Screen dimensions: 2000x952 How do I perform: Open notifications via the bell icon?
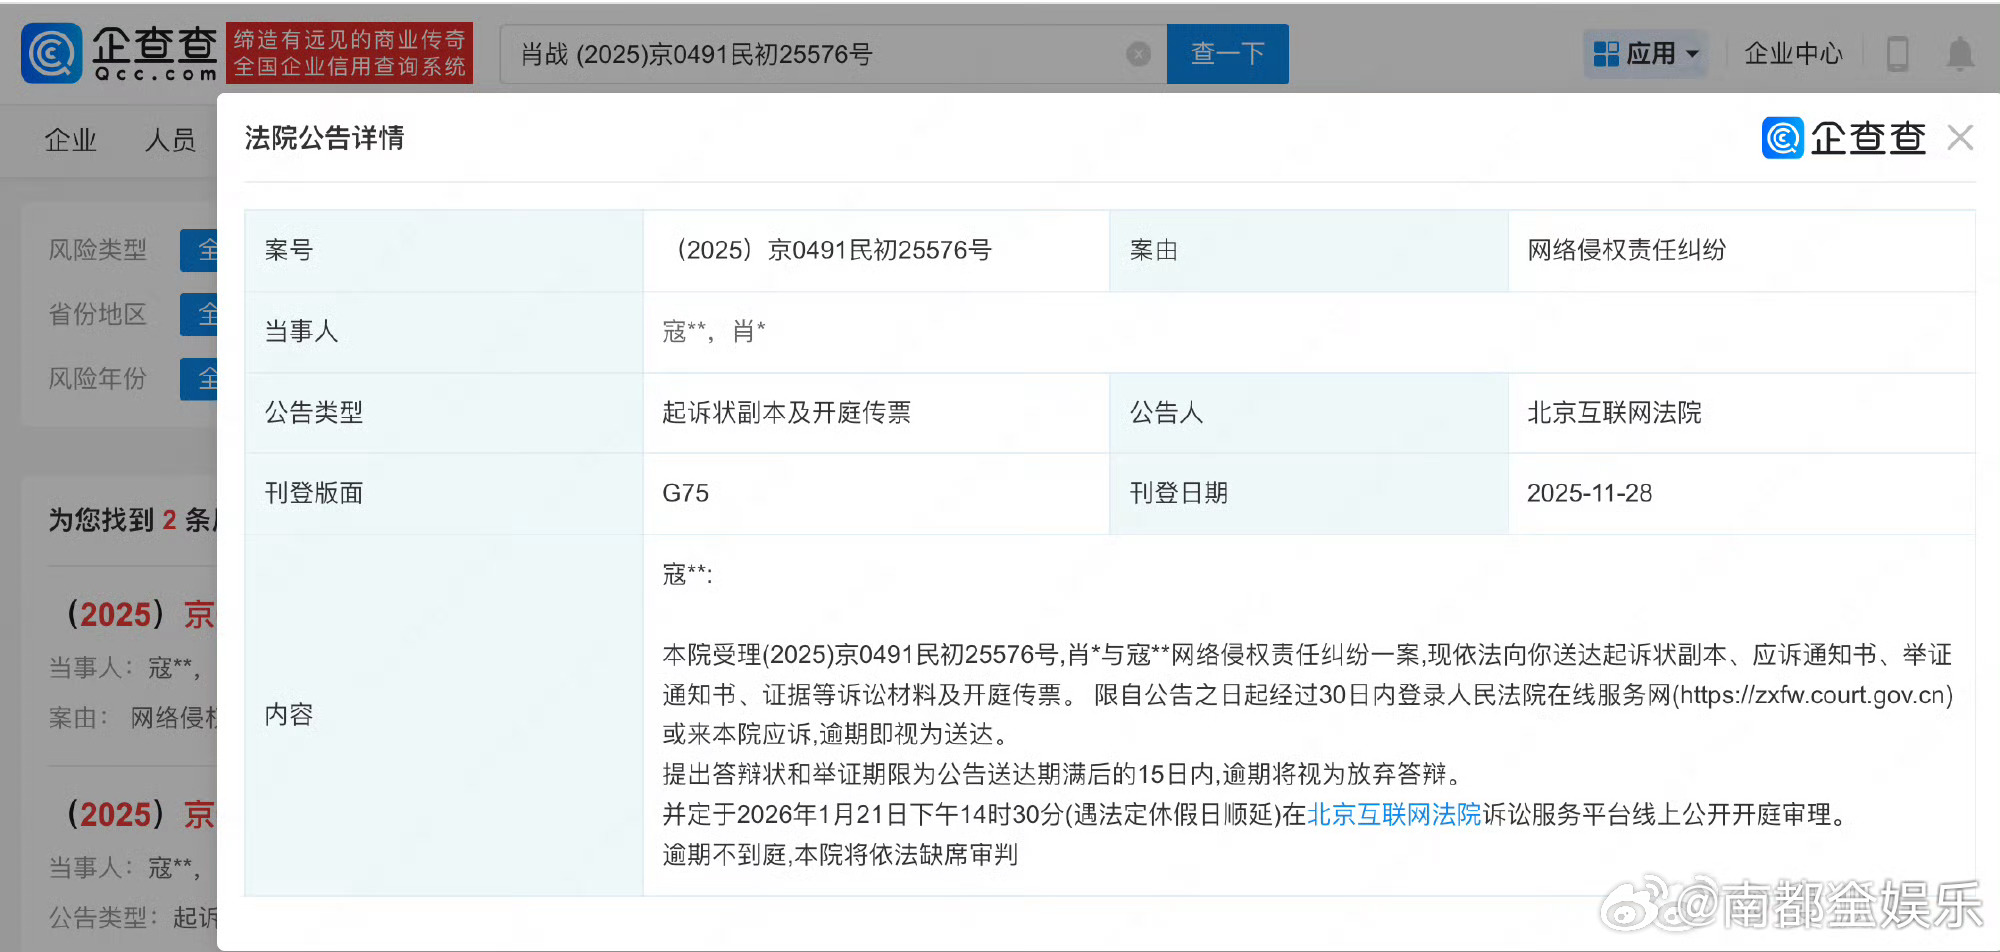[x=1960, y=54]
